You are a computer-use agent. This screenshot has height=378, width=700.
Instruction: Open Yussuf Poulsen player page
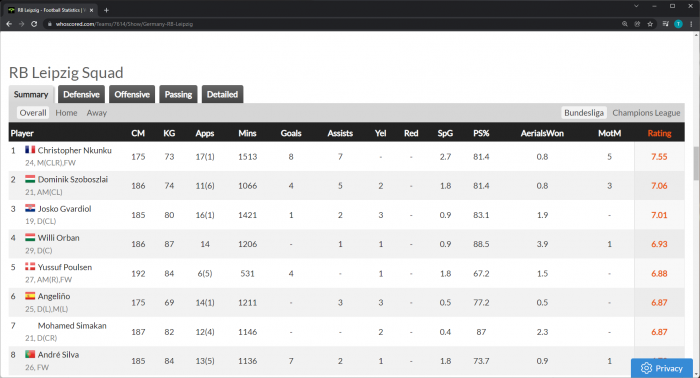(65, 267)
